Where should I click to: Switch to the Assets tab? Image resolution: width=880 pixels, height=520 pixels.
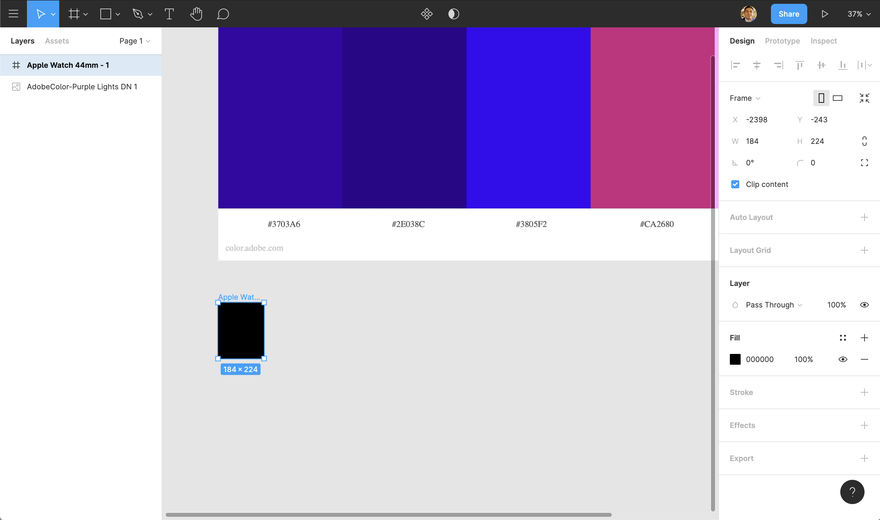click(x=57, y=41)
